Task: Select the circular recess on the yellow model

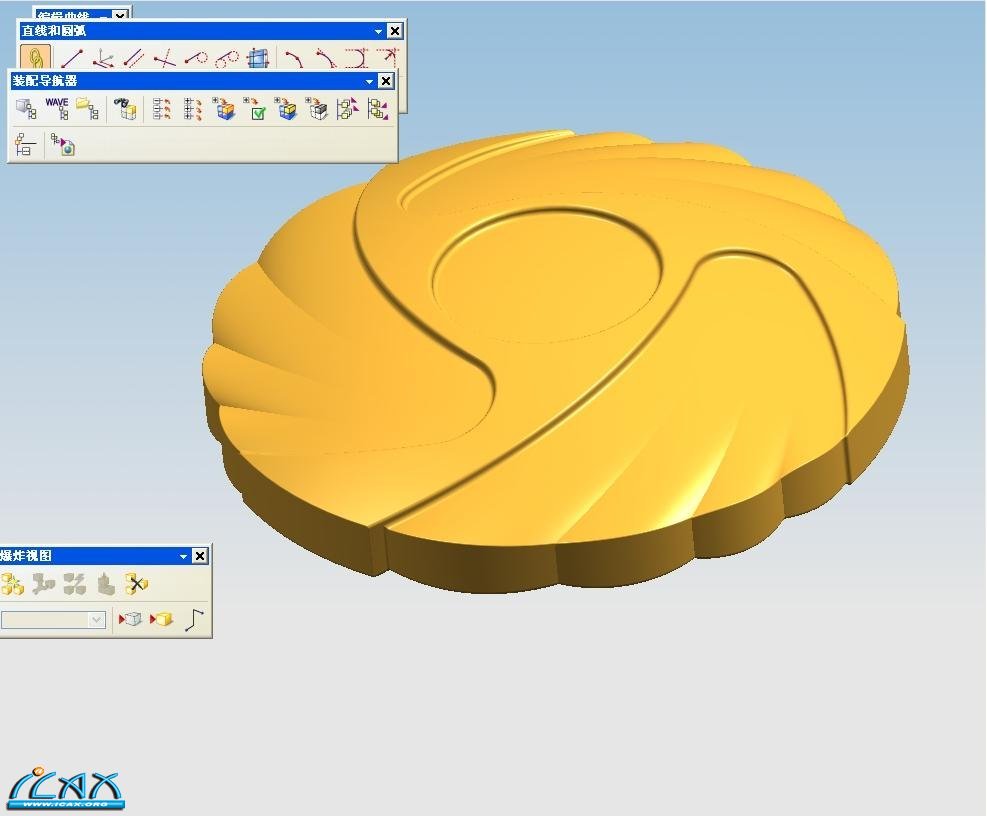Action: [x=546, y=275]
